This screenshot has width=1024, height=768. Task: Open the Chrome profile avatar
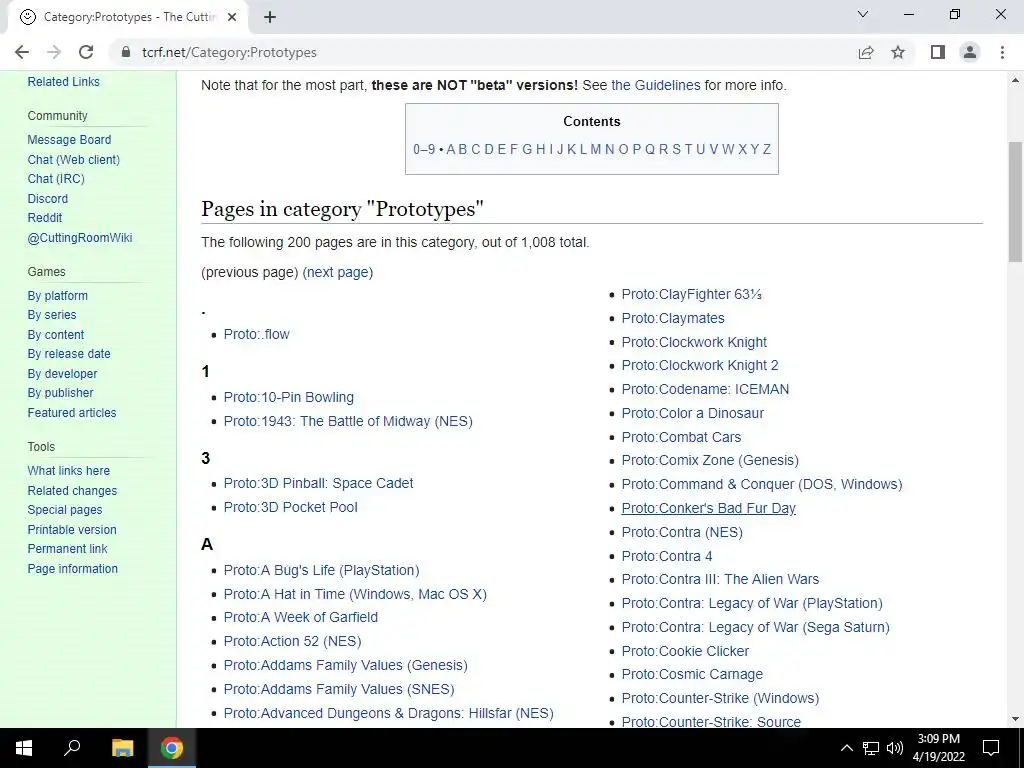970,52
